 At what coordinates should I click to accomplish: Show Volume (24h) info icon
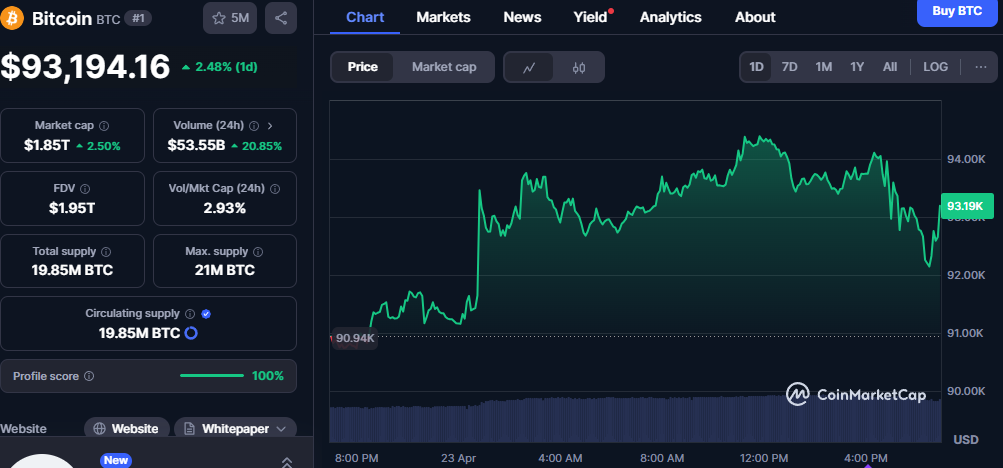(x=254, y=125)
